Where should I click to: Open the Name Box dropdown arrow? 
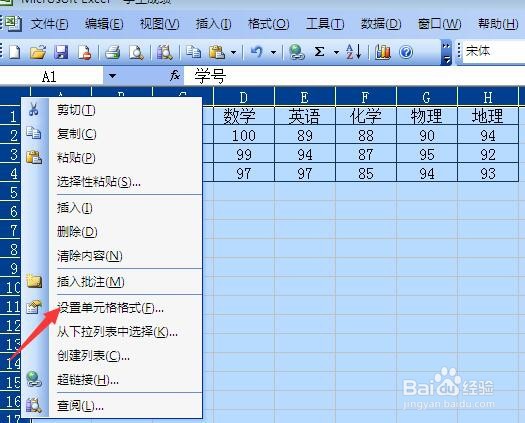click(113, 76)
